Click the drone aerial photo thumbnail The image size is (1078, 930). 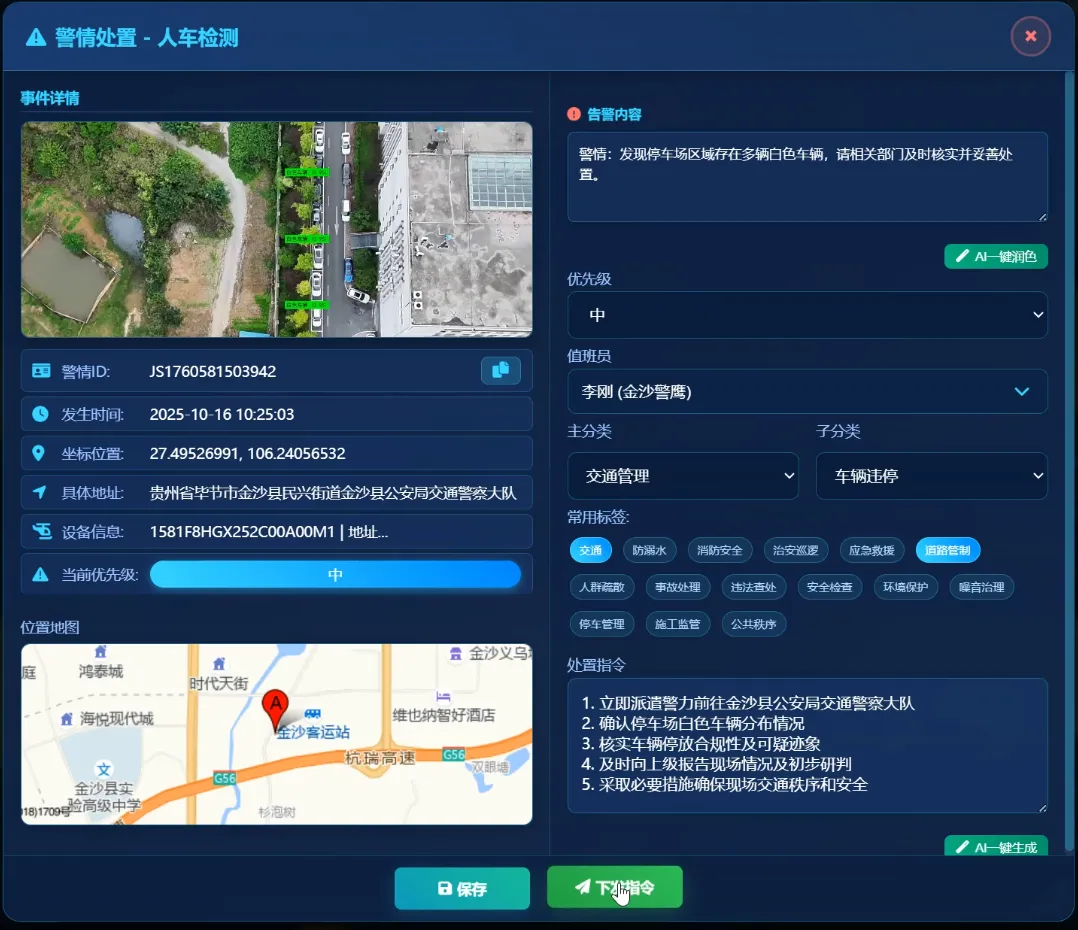(276, 229)
